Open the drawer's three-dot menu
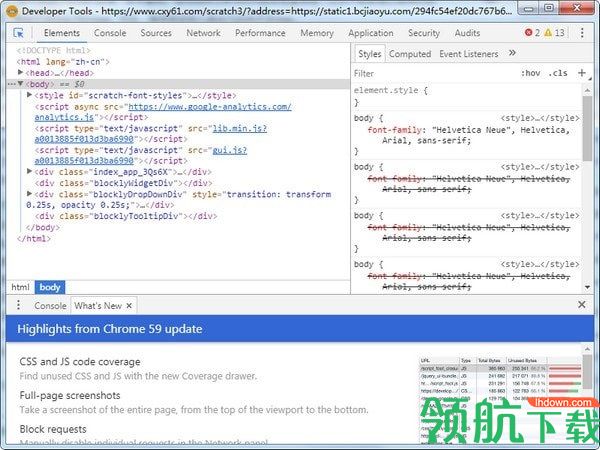This screenshot has width=600, height=450. [18, 305]
